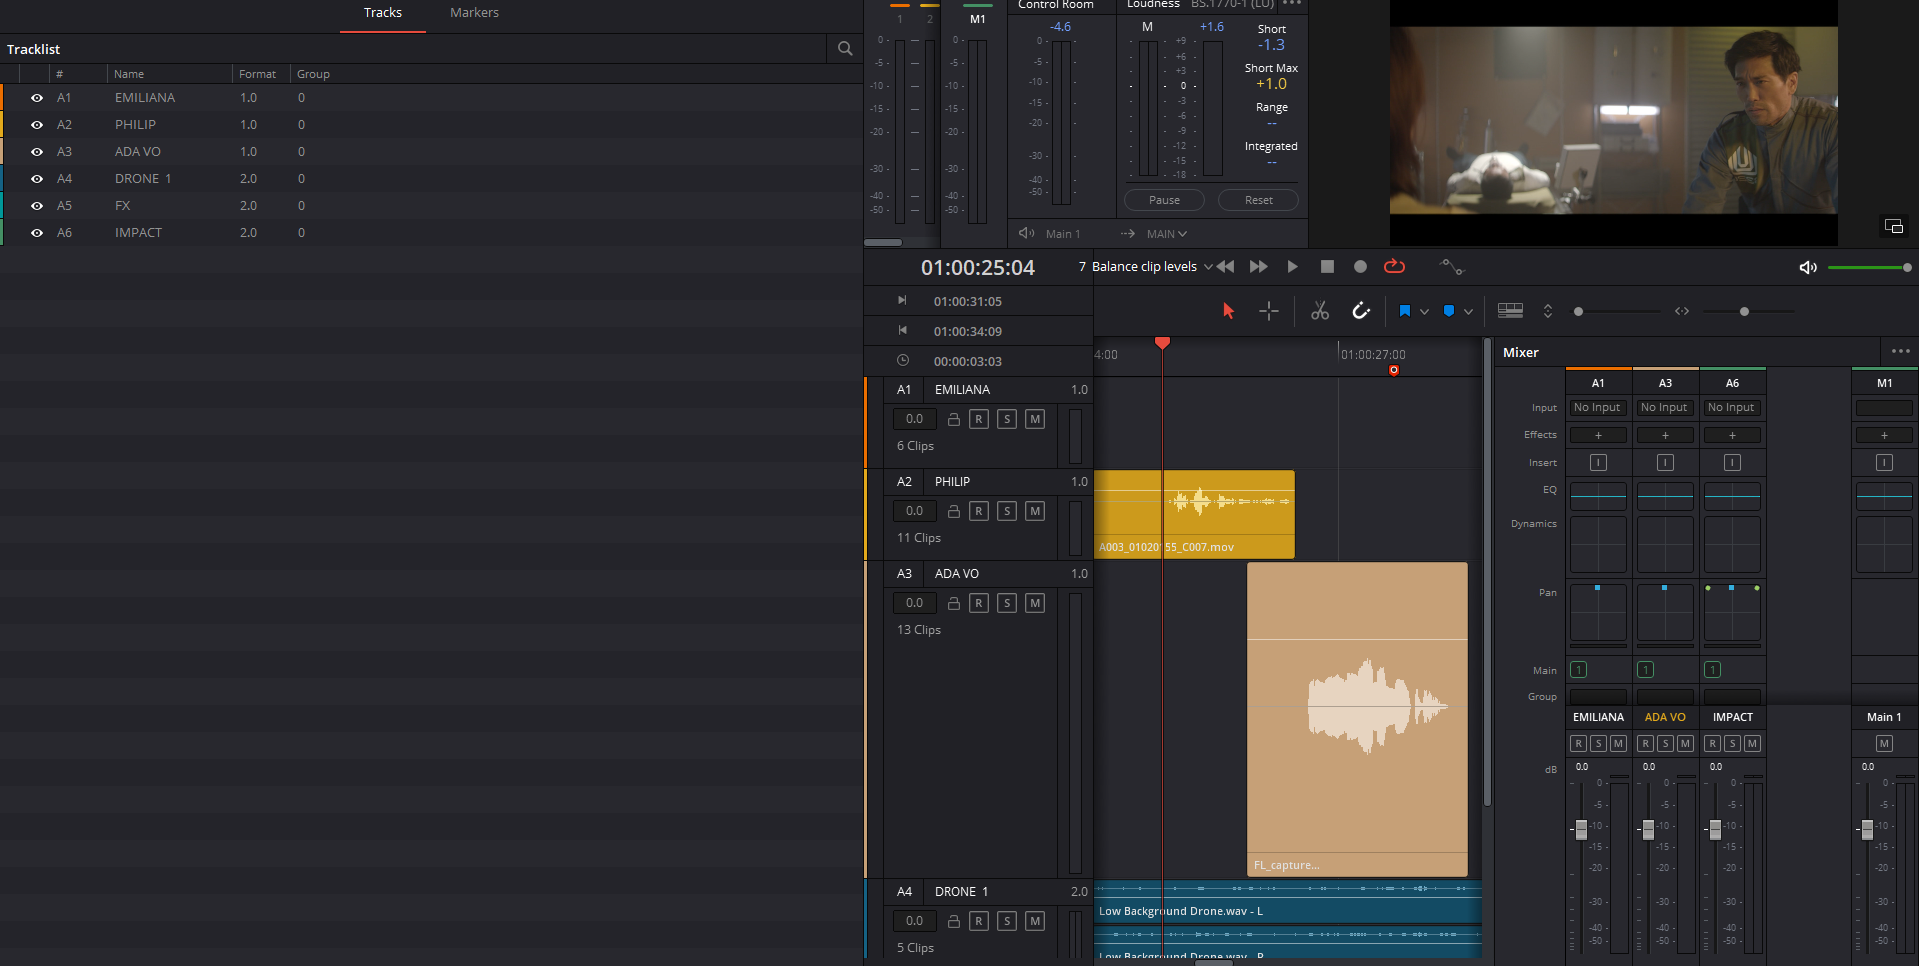Mute the monitor speaker icon
The height and width of the screenshot is (966, 1919).
[x=1808, y=267]
